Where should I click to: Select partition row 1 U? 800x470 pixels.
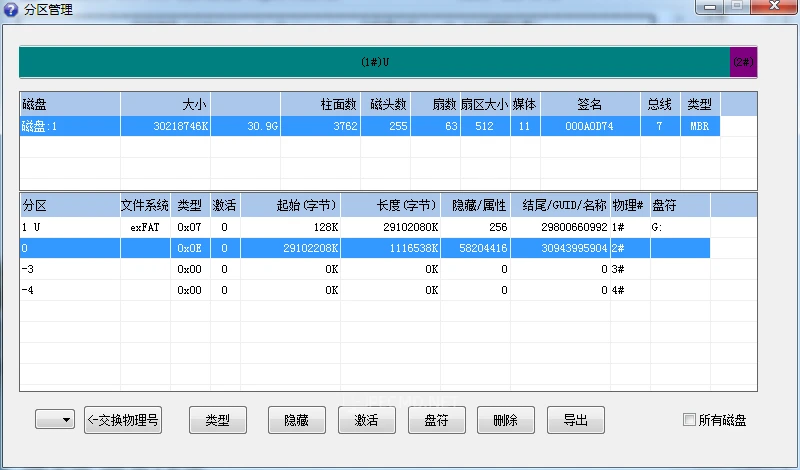point(365,227)
